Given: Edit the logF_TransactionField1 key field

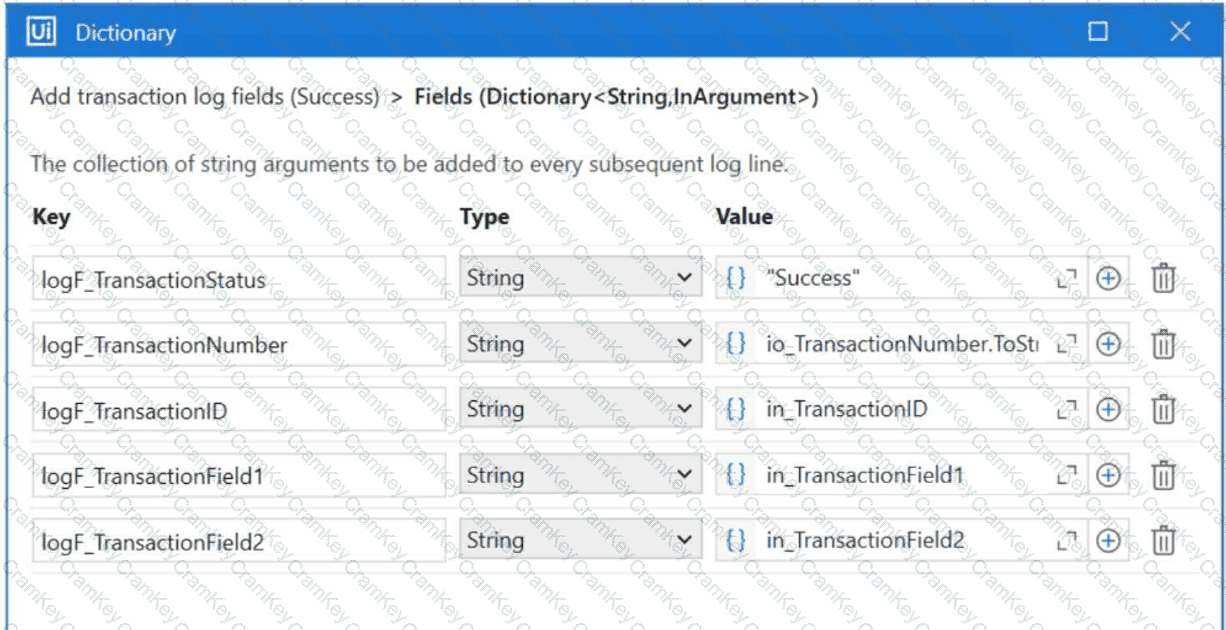Looking at the screenshot, I should point(239,477).
